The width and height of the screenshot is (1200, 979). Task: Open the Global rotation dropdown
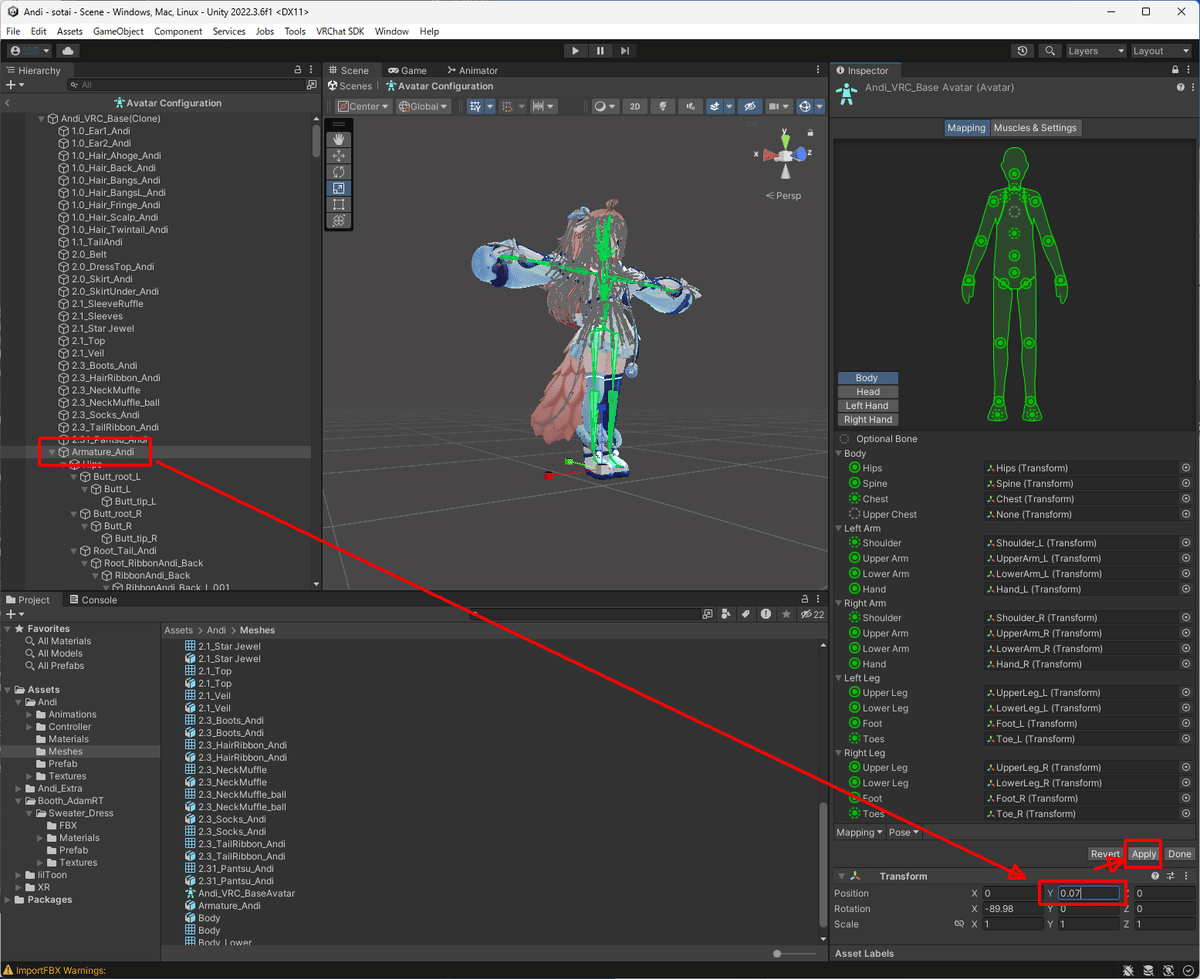(423, 106)
